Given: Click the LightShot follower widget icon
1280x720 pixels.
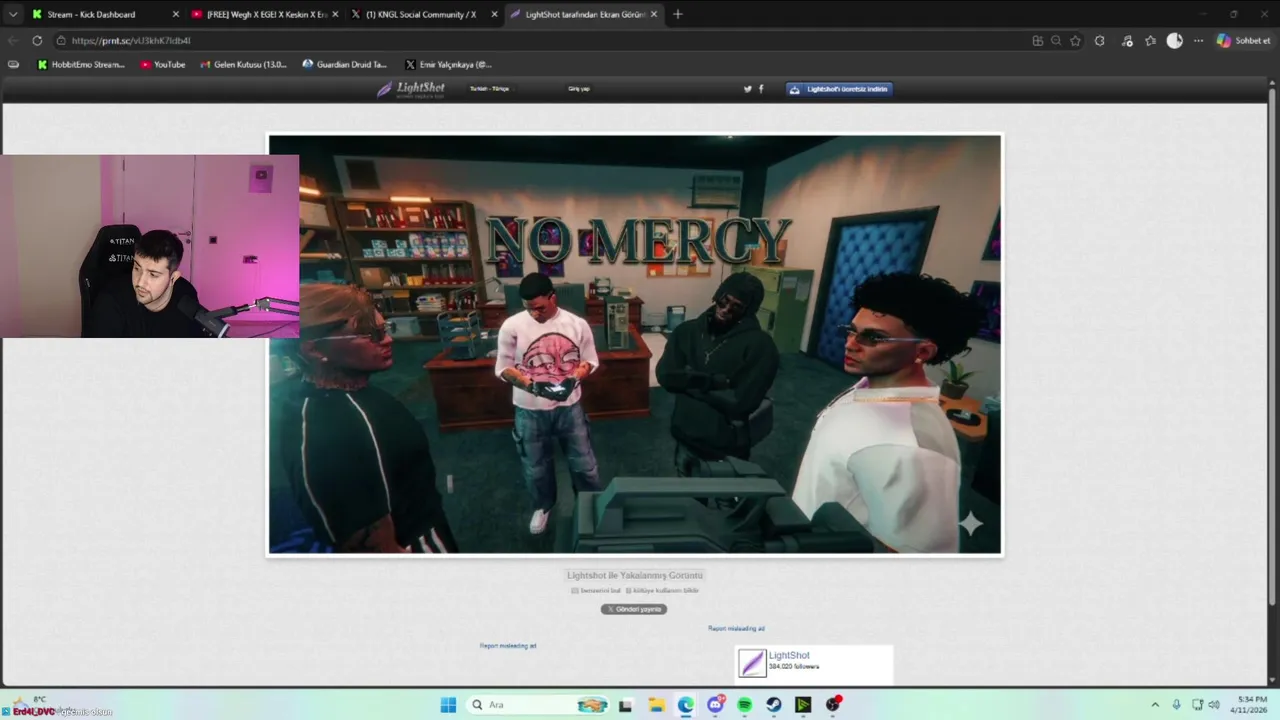Looking at the screenshot, I should coord(752,663).
